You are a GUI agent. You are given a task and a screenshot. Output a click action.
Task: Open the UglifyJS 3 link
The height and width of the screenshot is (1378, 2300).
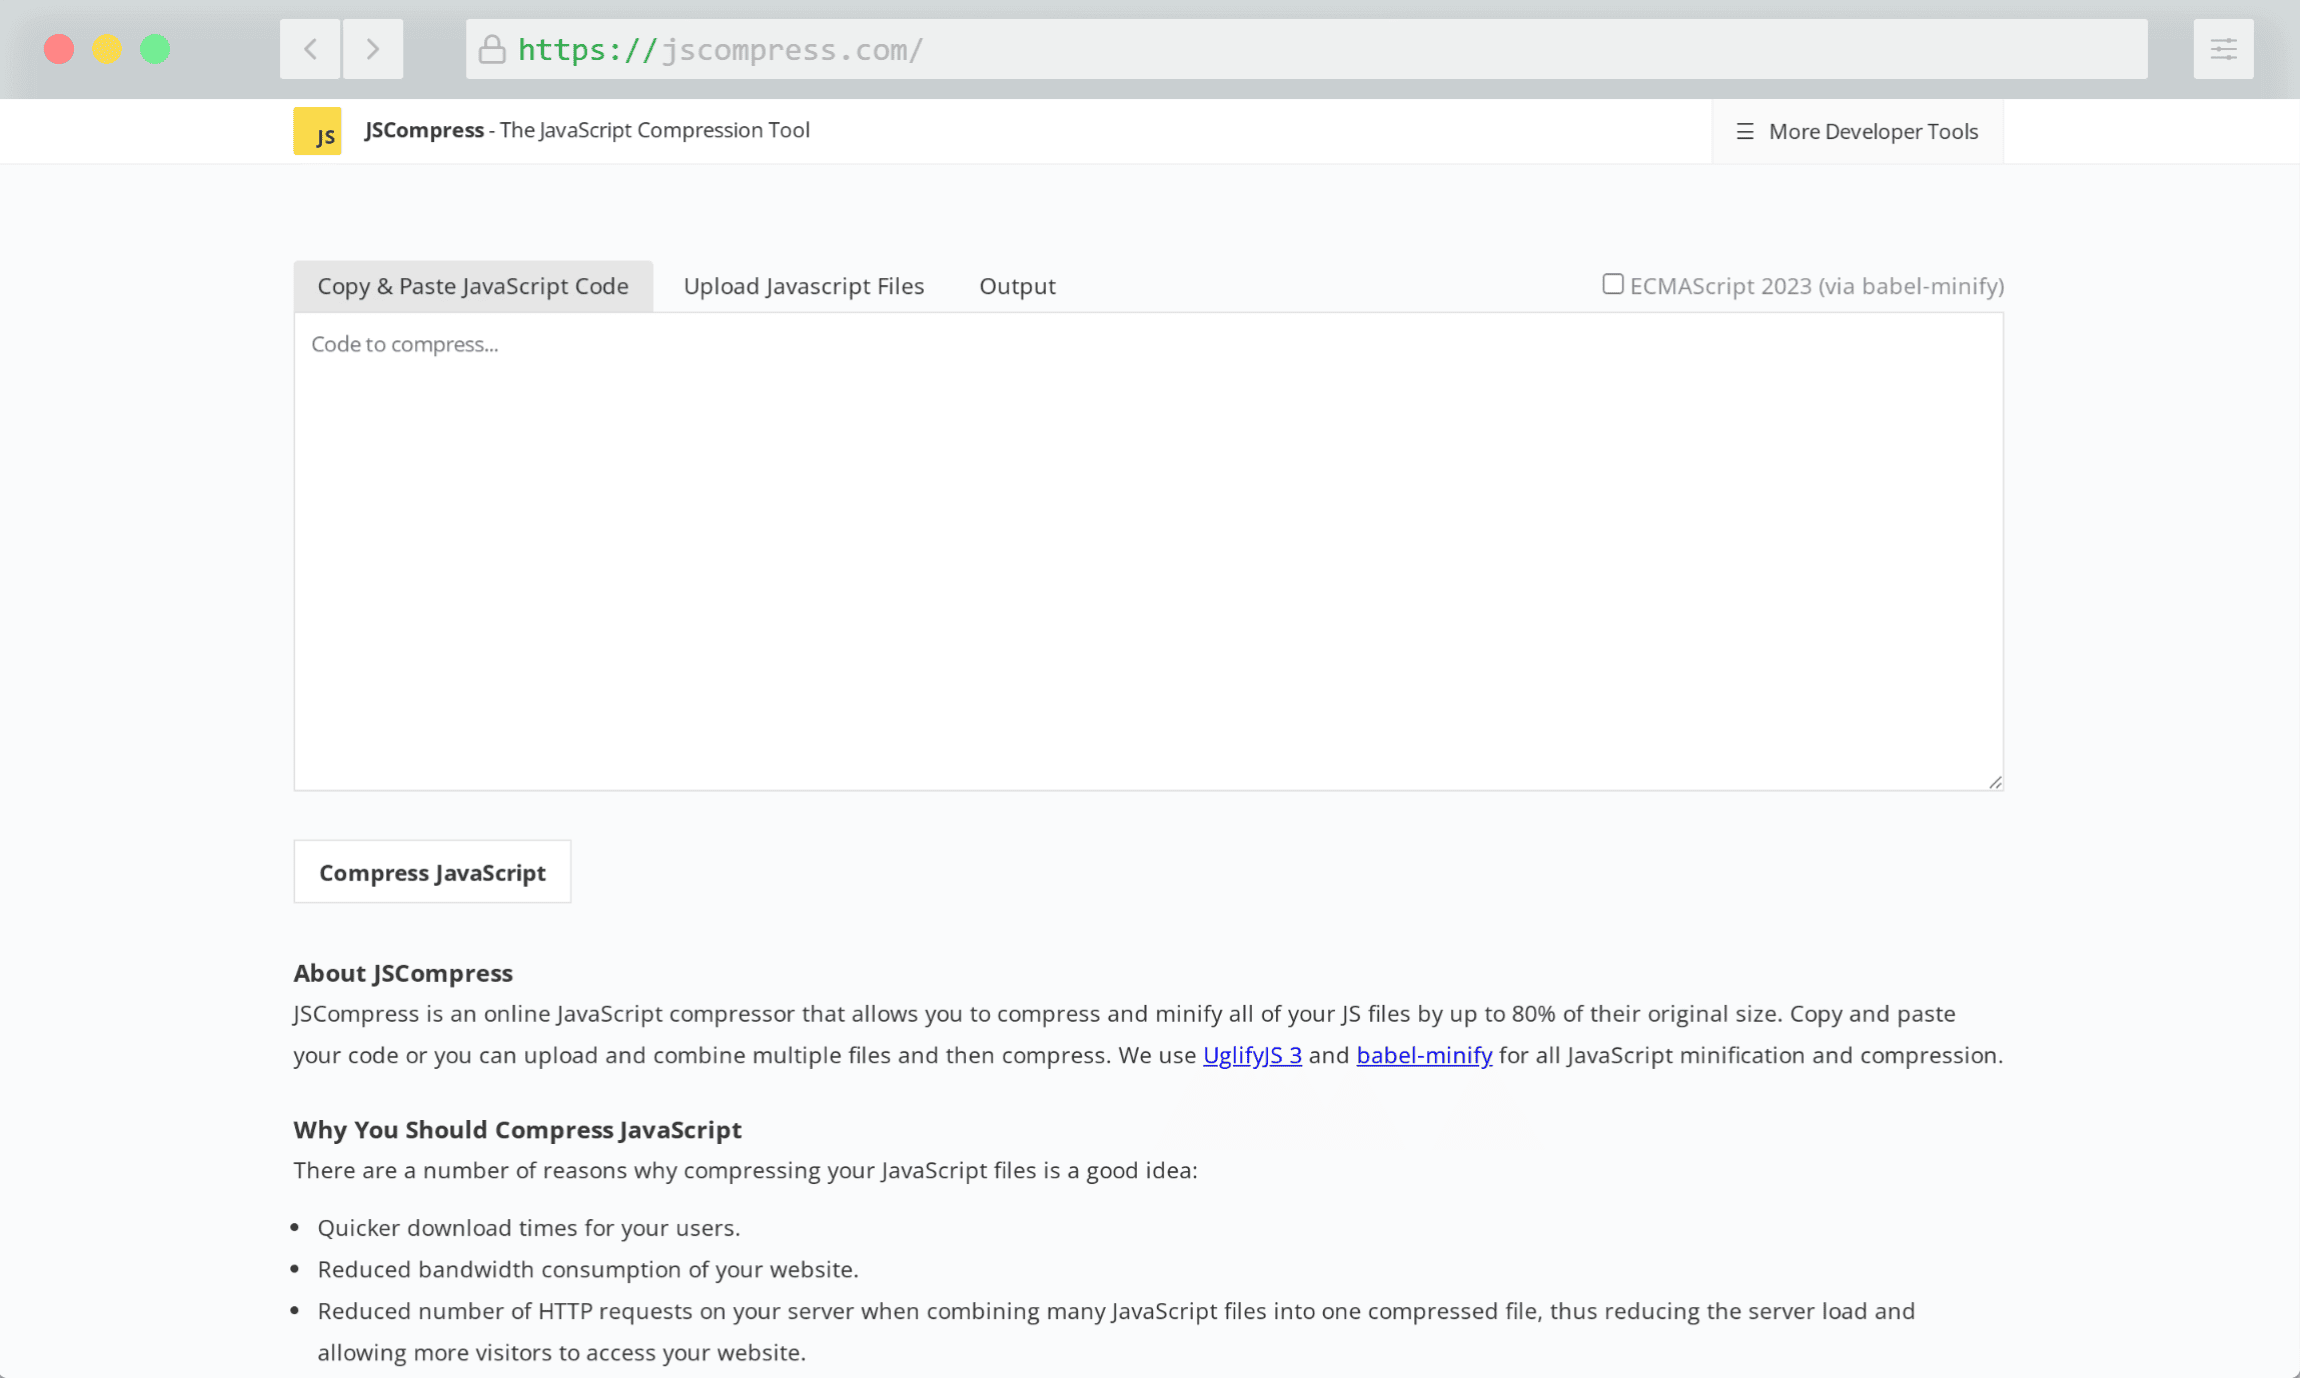pos(1251,1055)
